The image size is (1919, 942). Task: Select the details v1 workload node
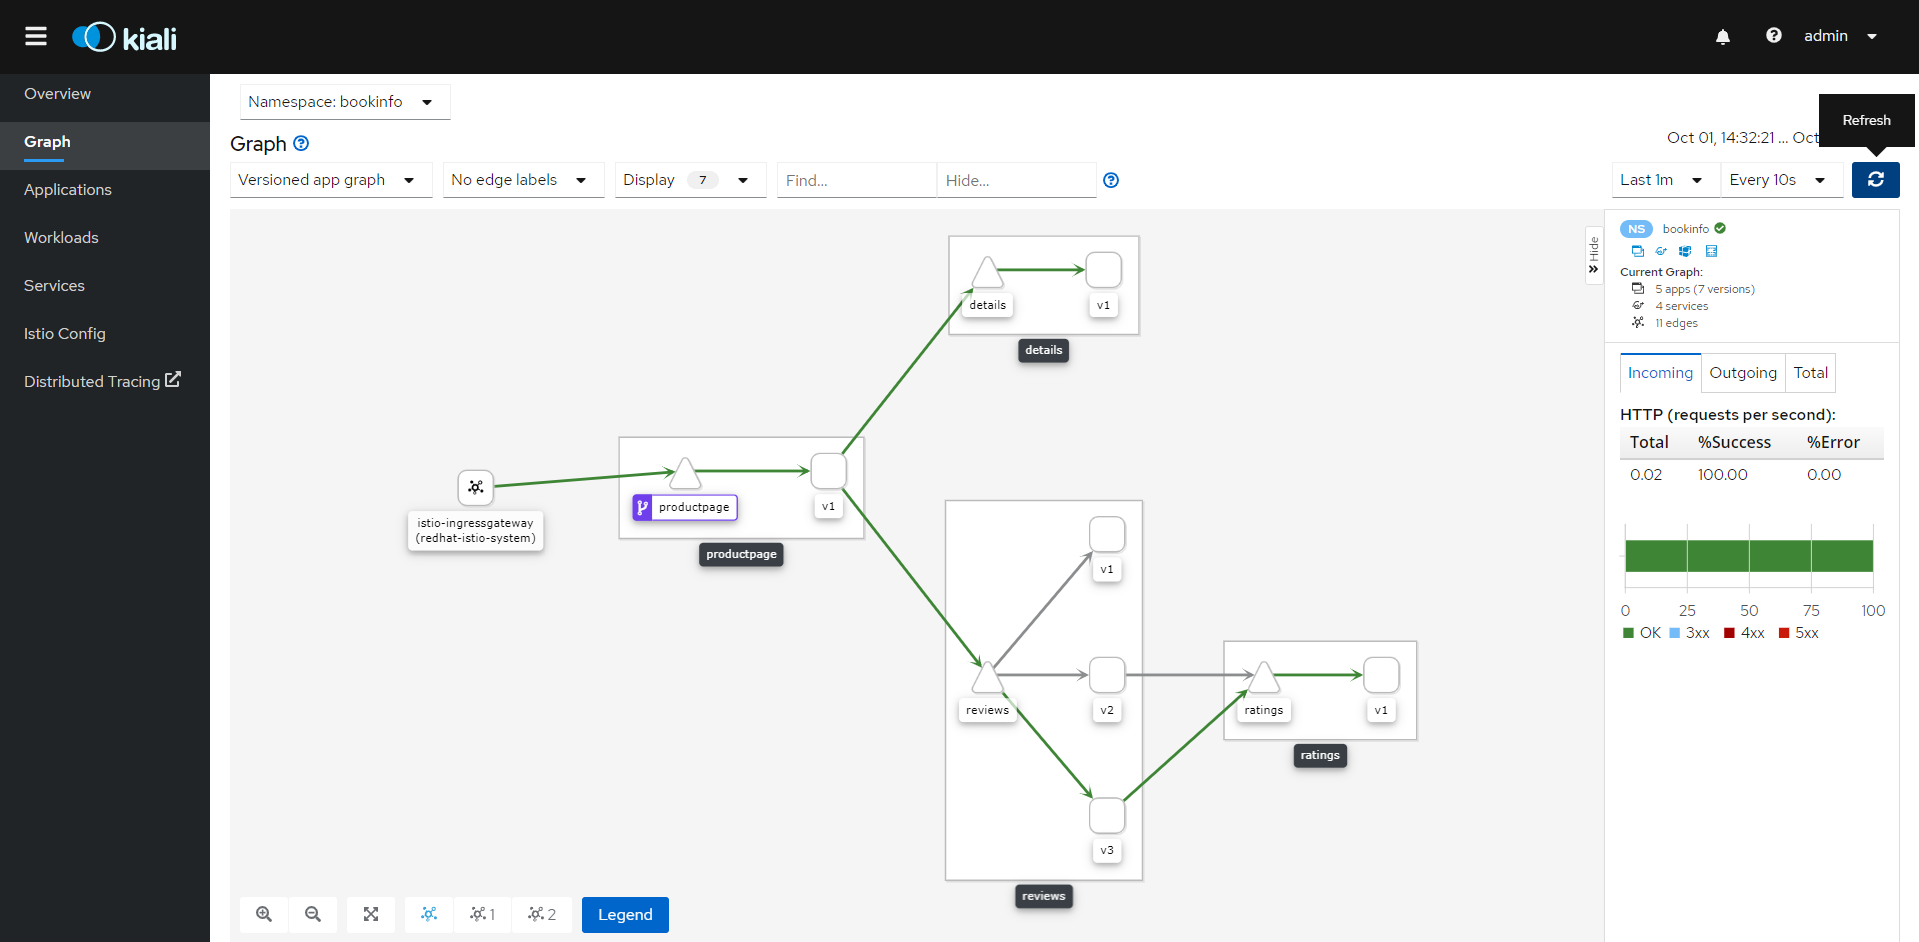click(x=1103, y=270)
